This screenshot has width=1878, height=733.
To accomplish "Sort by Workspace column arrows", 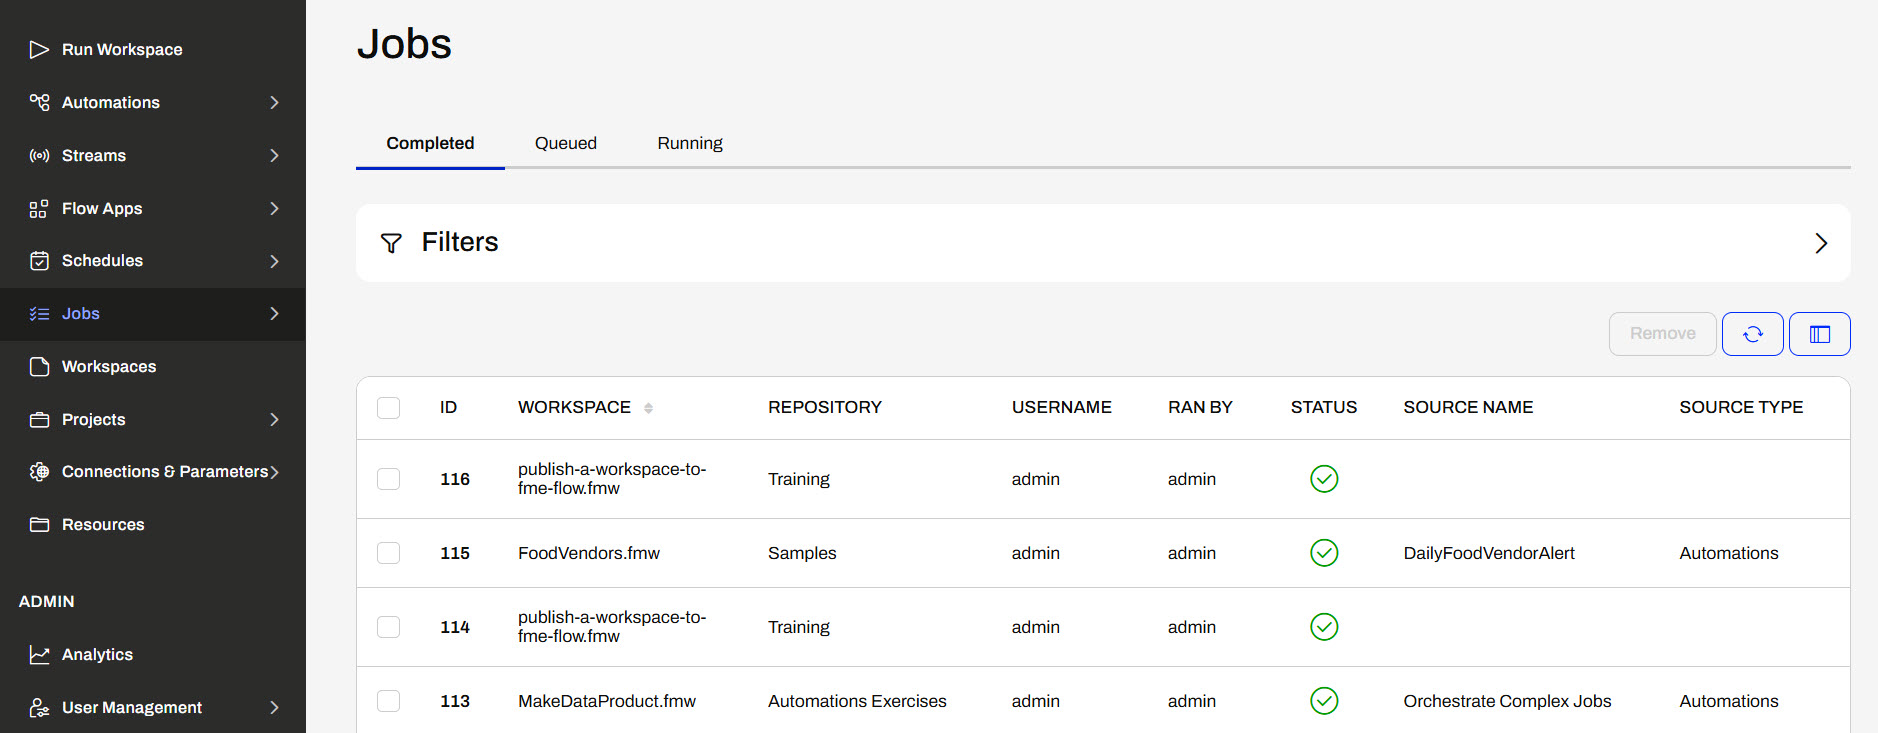I will (648, 408).
